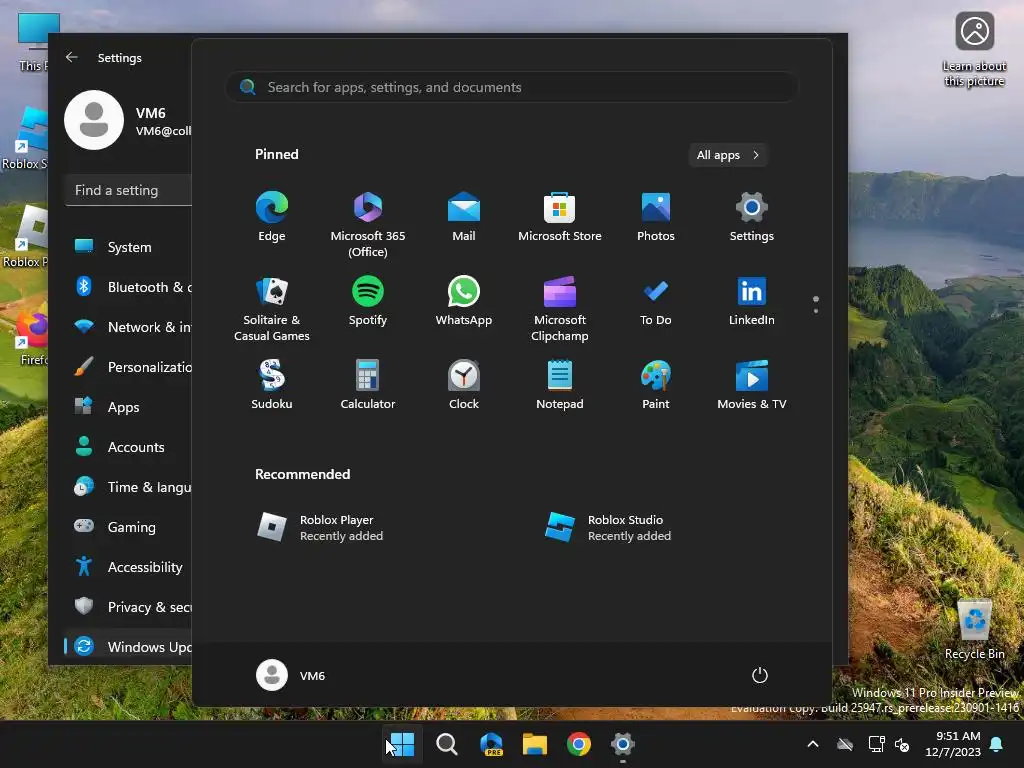Open the Clock app
Viewport: 1024px width, 768px height.
[464, 385]
